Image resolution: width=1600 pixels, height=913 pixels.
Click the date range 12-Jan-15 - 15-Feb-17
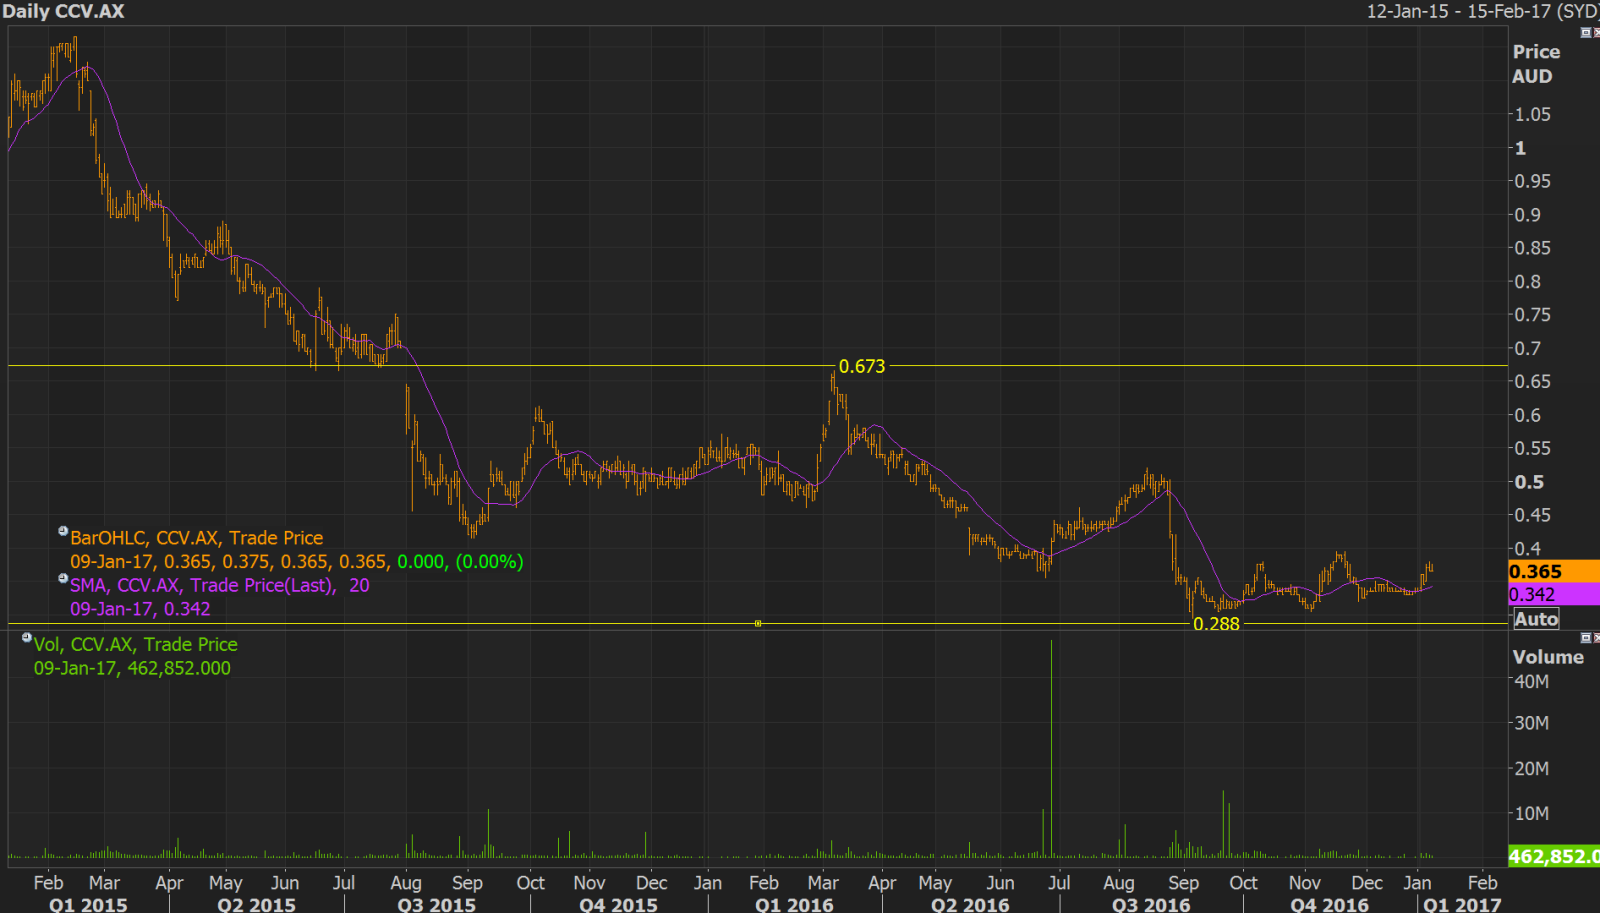click(1482, 11)
